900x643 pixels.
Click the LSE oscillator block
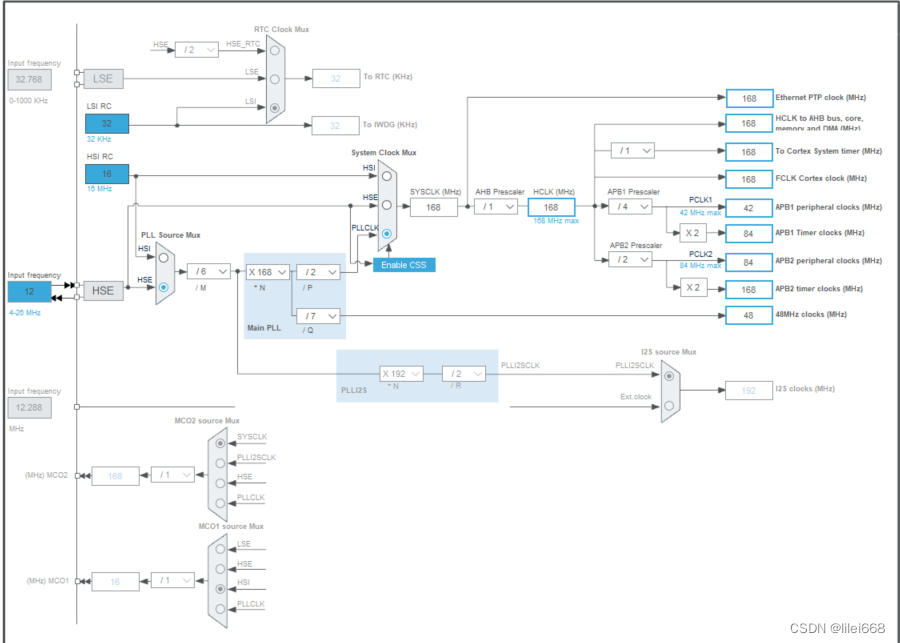103,79
